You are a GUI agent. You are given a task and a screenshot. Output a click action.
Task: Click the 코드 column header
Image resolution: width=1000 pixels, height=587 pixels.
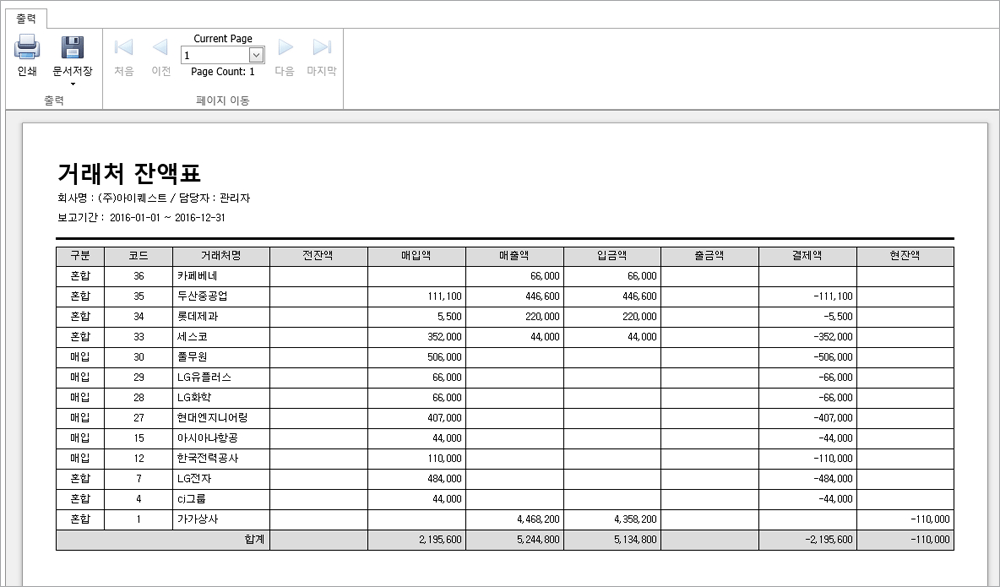tap(138, 256)
